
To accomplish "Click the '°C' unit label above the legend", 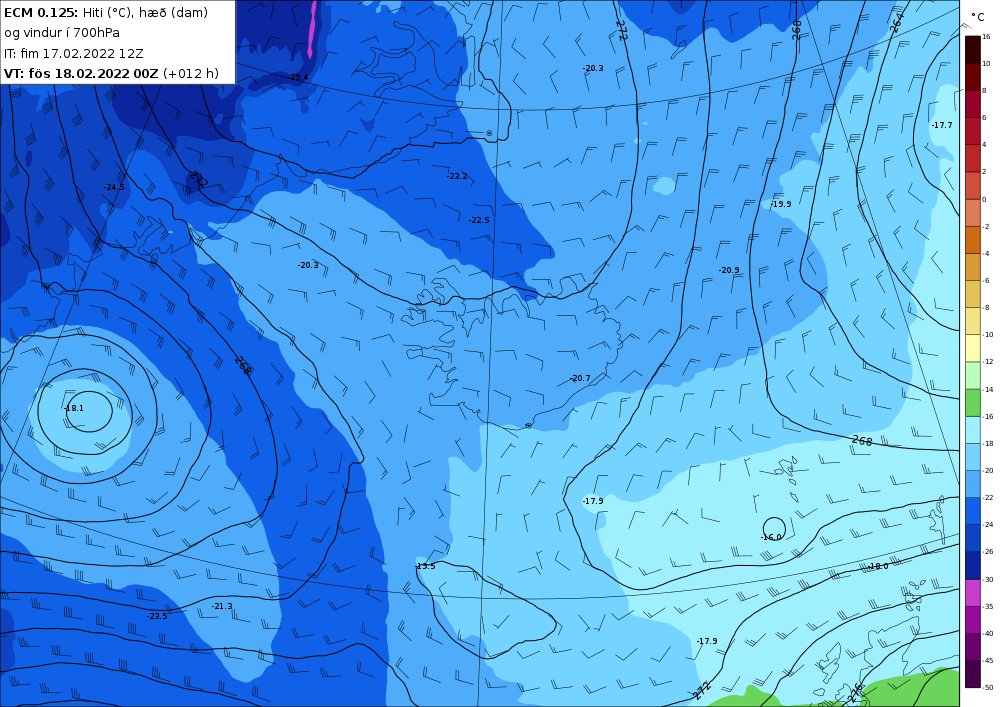I will point(978,17).
